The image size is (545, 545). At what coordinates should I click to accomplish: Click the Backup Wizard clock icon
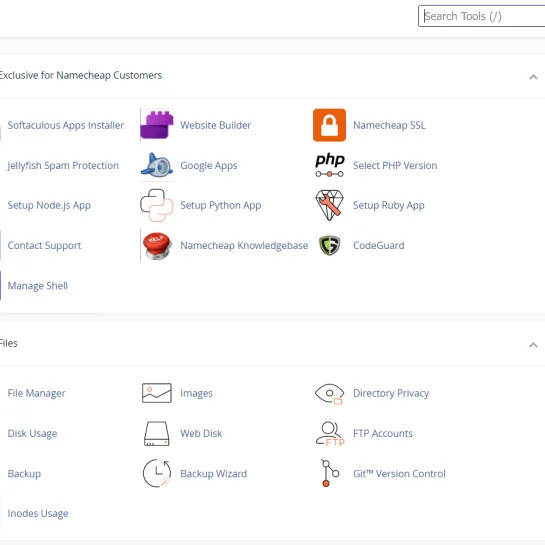[x=157, y=473]
